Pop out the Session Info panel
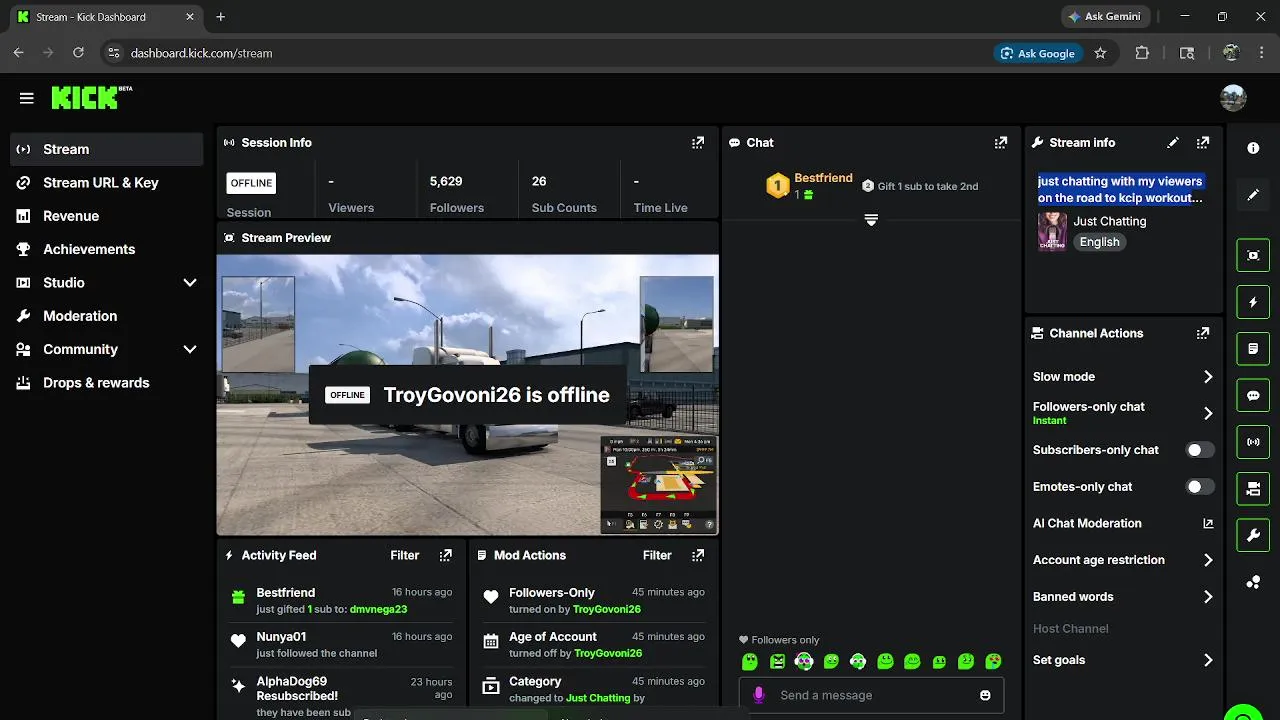Viewport: 1280px width, 720px height. pyautogui.click(x=698, y=143)
